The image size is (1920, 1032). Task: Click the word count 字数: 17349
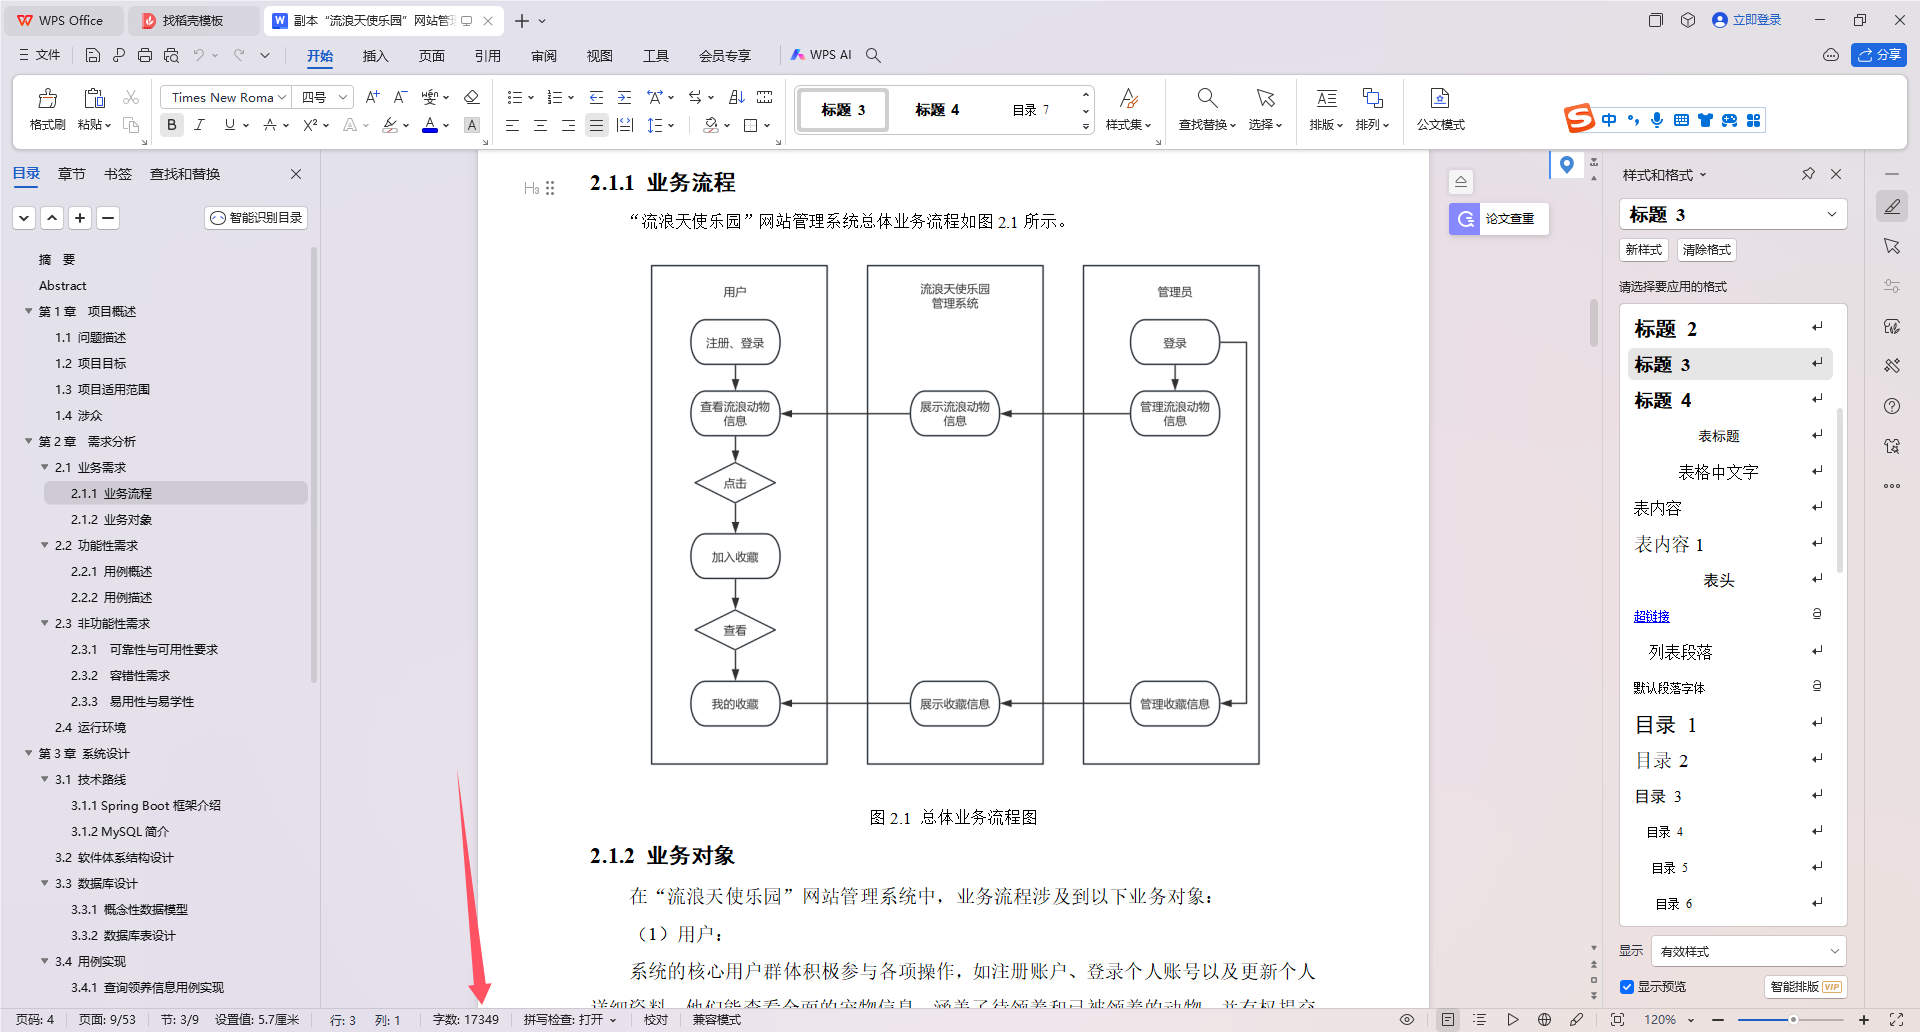coord(465,1020)
